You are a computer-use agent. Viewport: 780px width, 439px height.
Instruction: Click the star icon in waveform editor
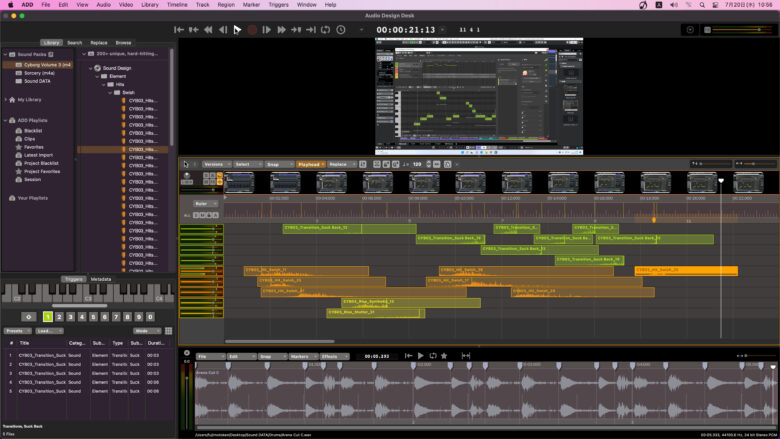coord(444,355)
